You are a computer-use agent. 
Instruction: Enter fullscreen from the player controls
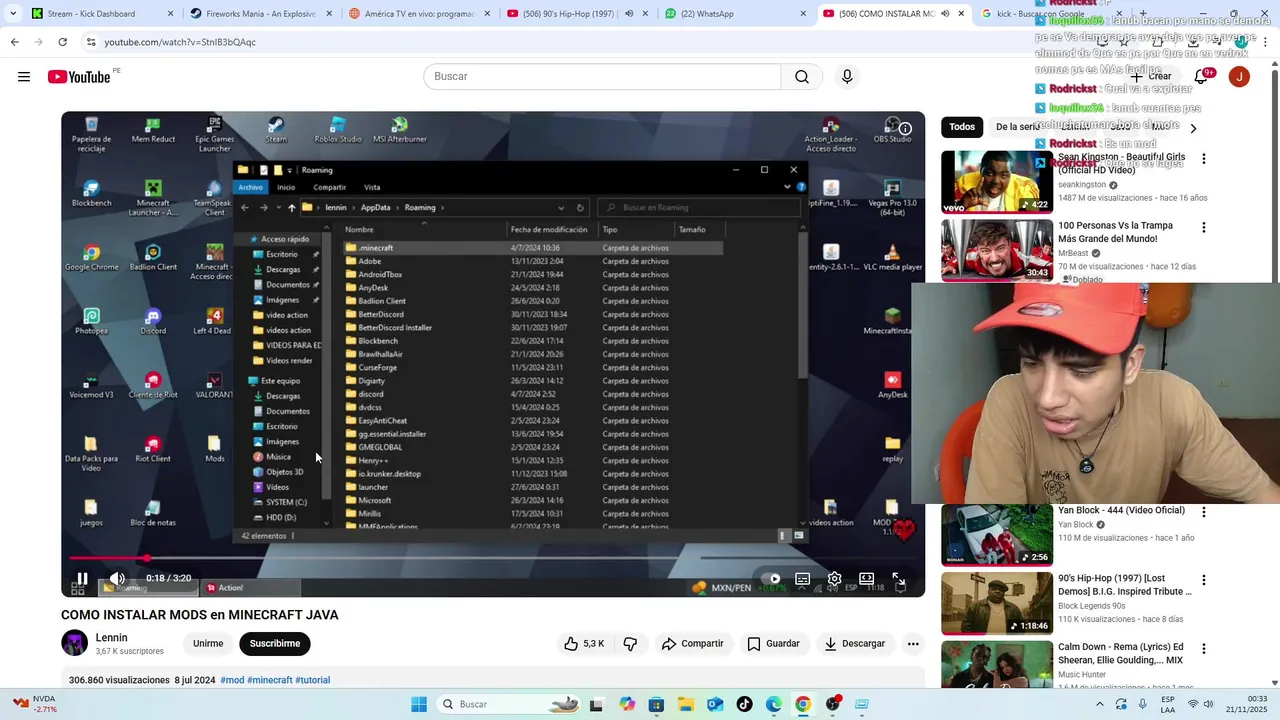[898, 578]
